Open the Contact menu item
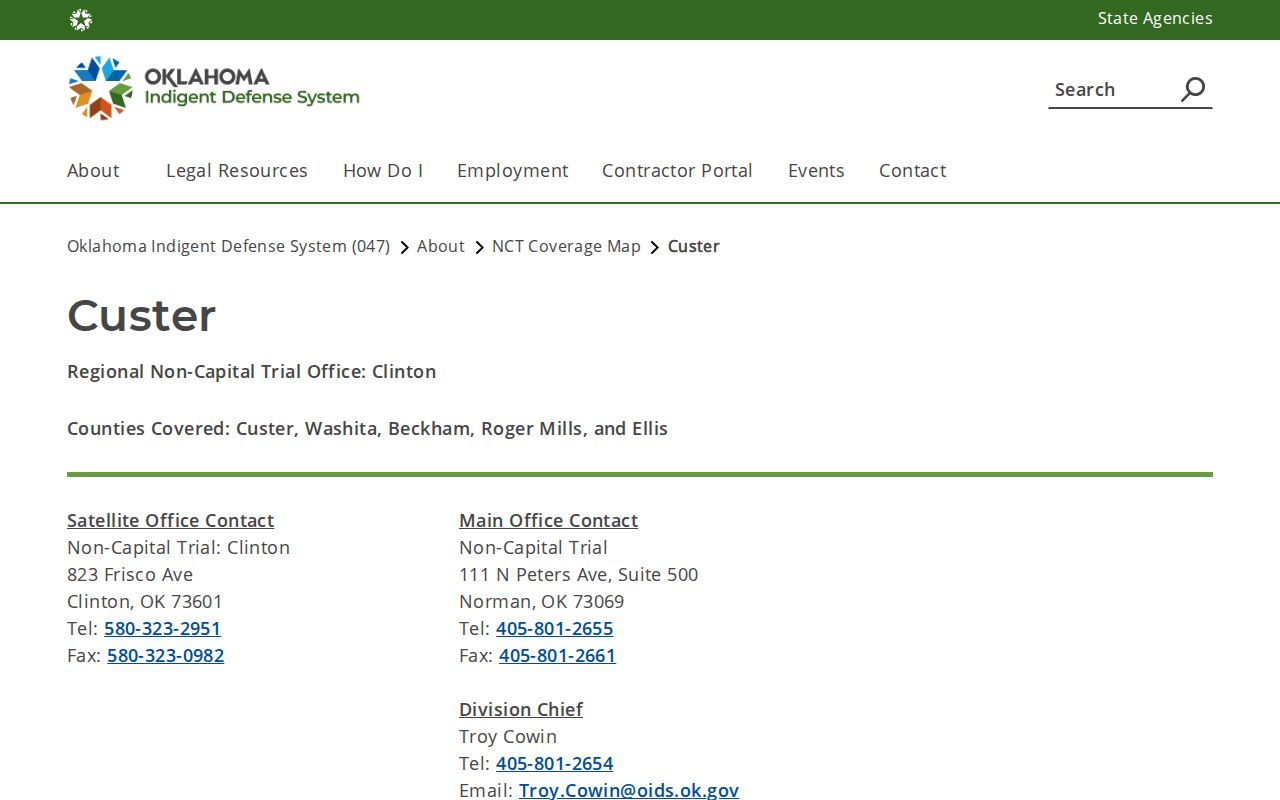Viewport: 1280px width, 800px height. click(x=913, y=170)
